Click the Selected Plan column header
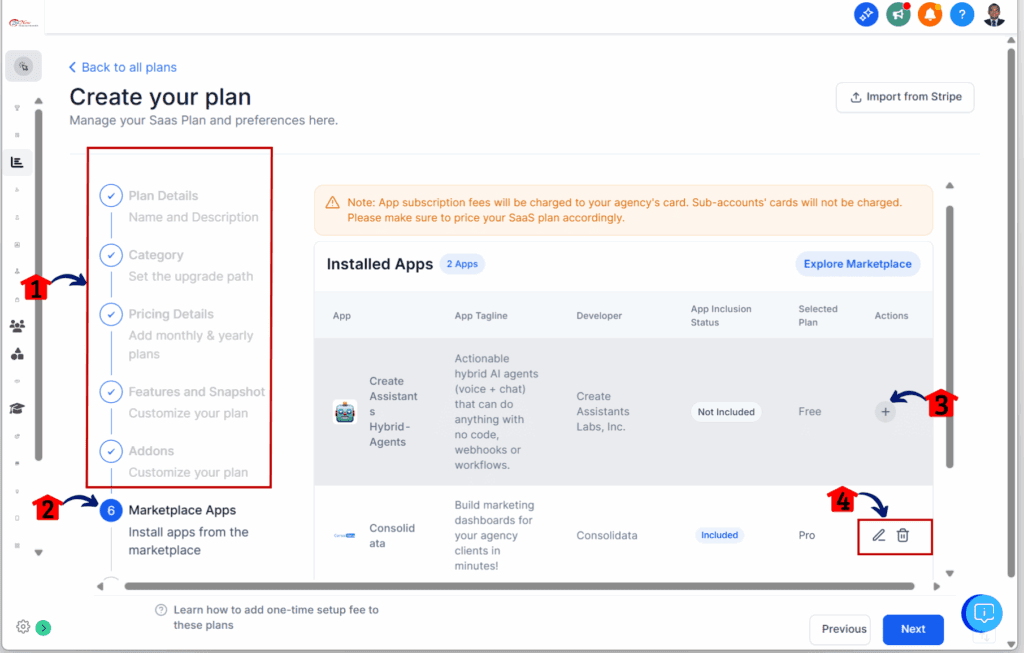 [x=818, y=315]
